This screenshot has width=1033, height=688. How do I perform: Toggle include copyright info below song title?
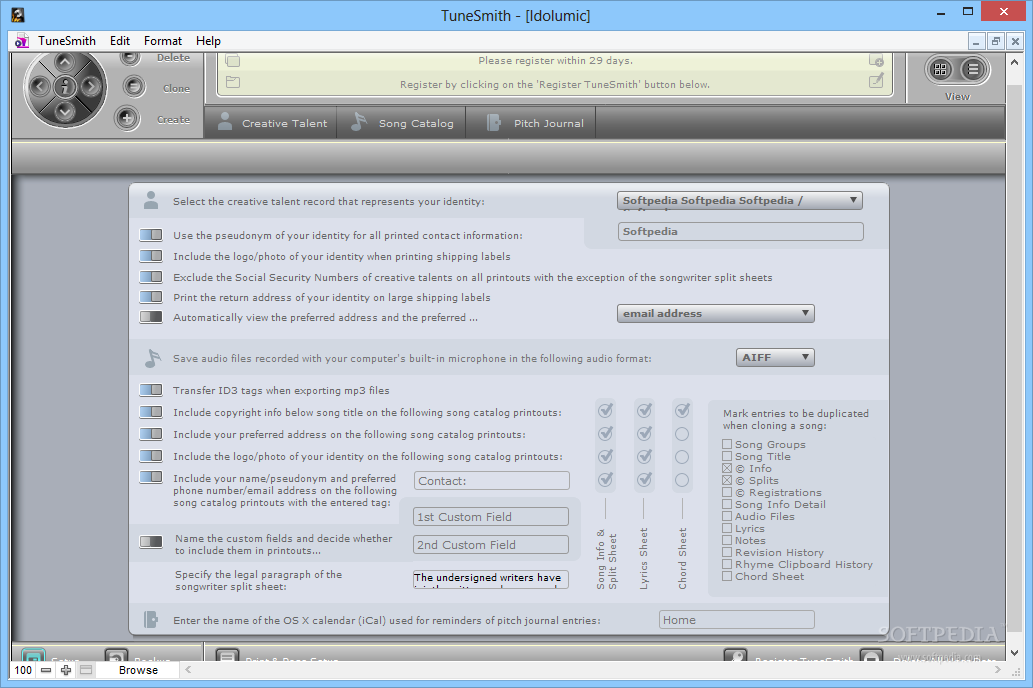coord(151,412)
